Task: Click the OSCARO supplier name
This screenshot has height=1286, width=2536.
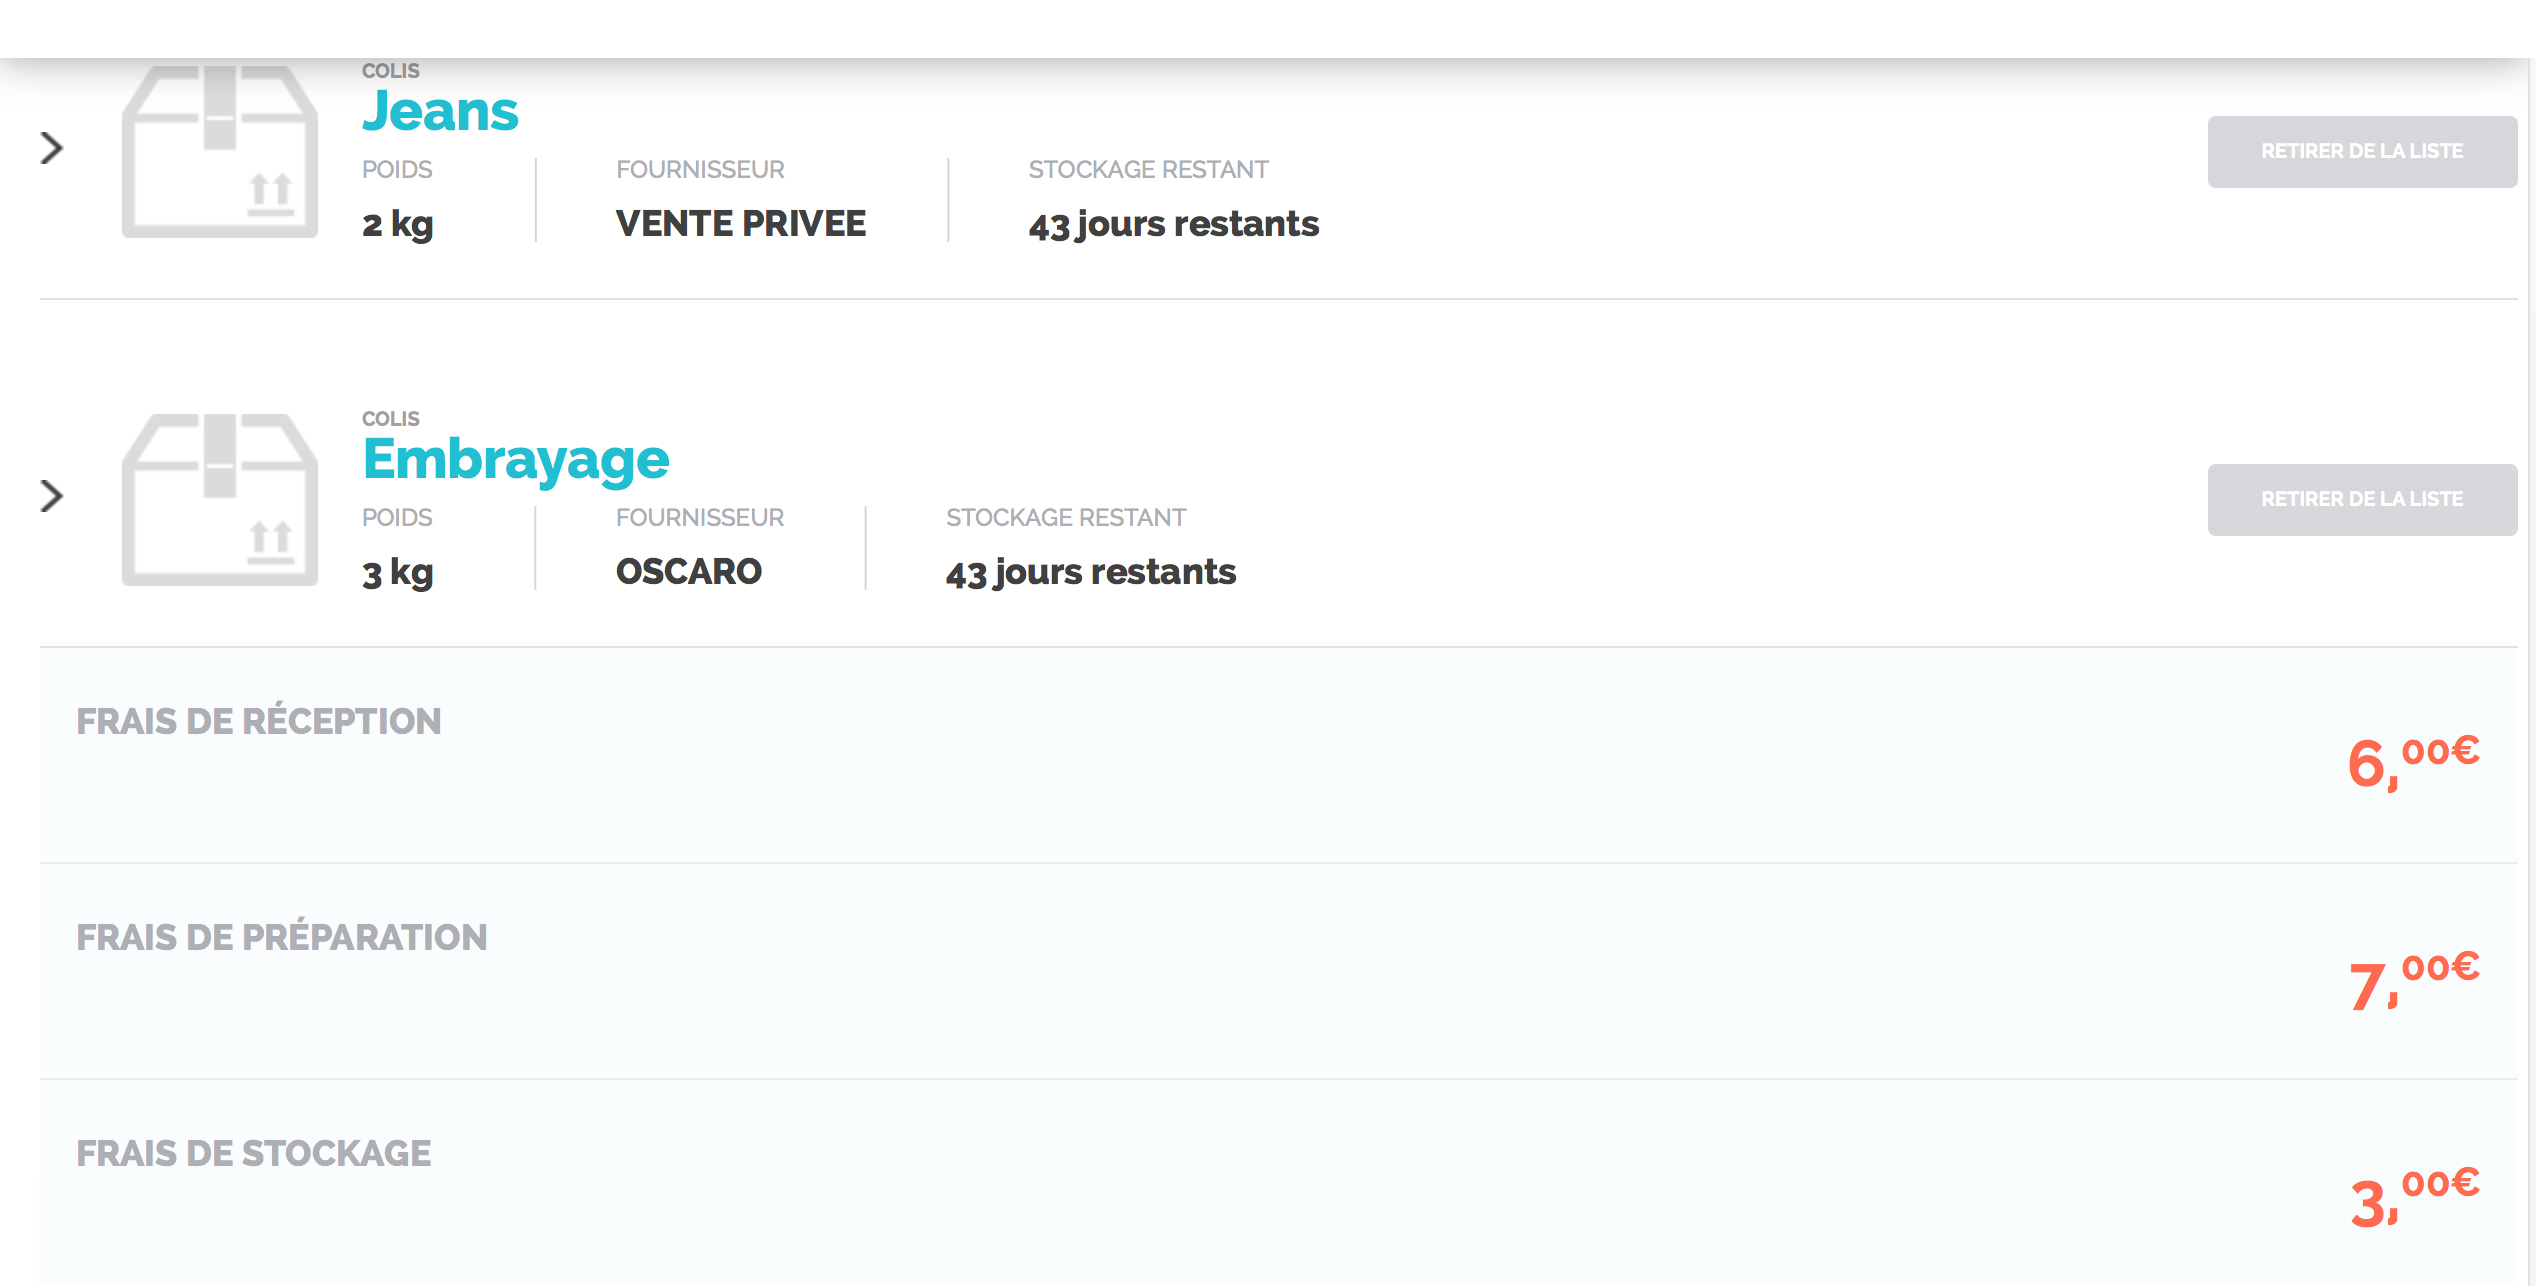Action: (688, 572)
